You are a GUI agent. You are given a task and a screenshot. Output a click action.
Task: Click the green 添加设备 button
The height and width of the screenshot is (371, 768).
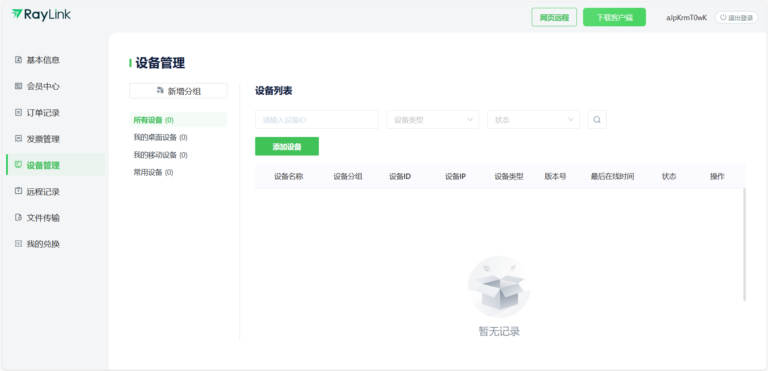[x=287, y=147]
